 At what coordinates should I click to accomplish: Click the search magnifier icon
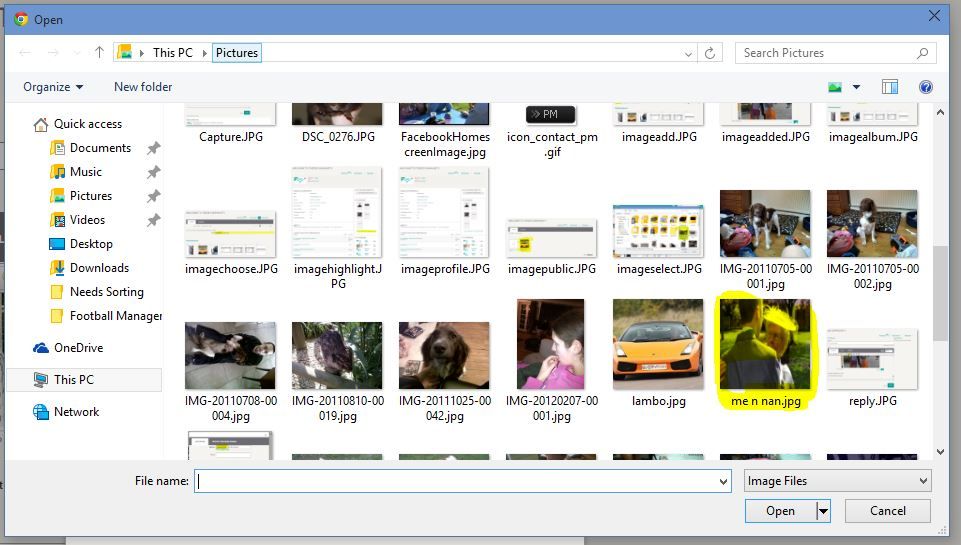coord(922,53)
